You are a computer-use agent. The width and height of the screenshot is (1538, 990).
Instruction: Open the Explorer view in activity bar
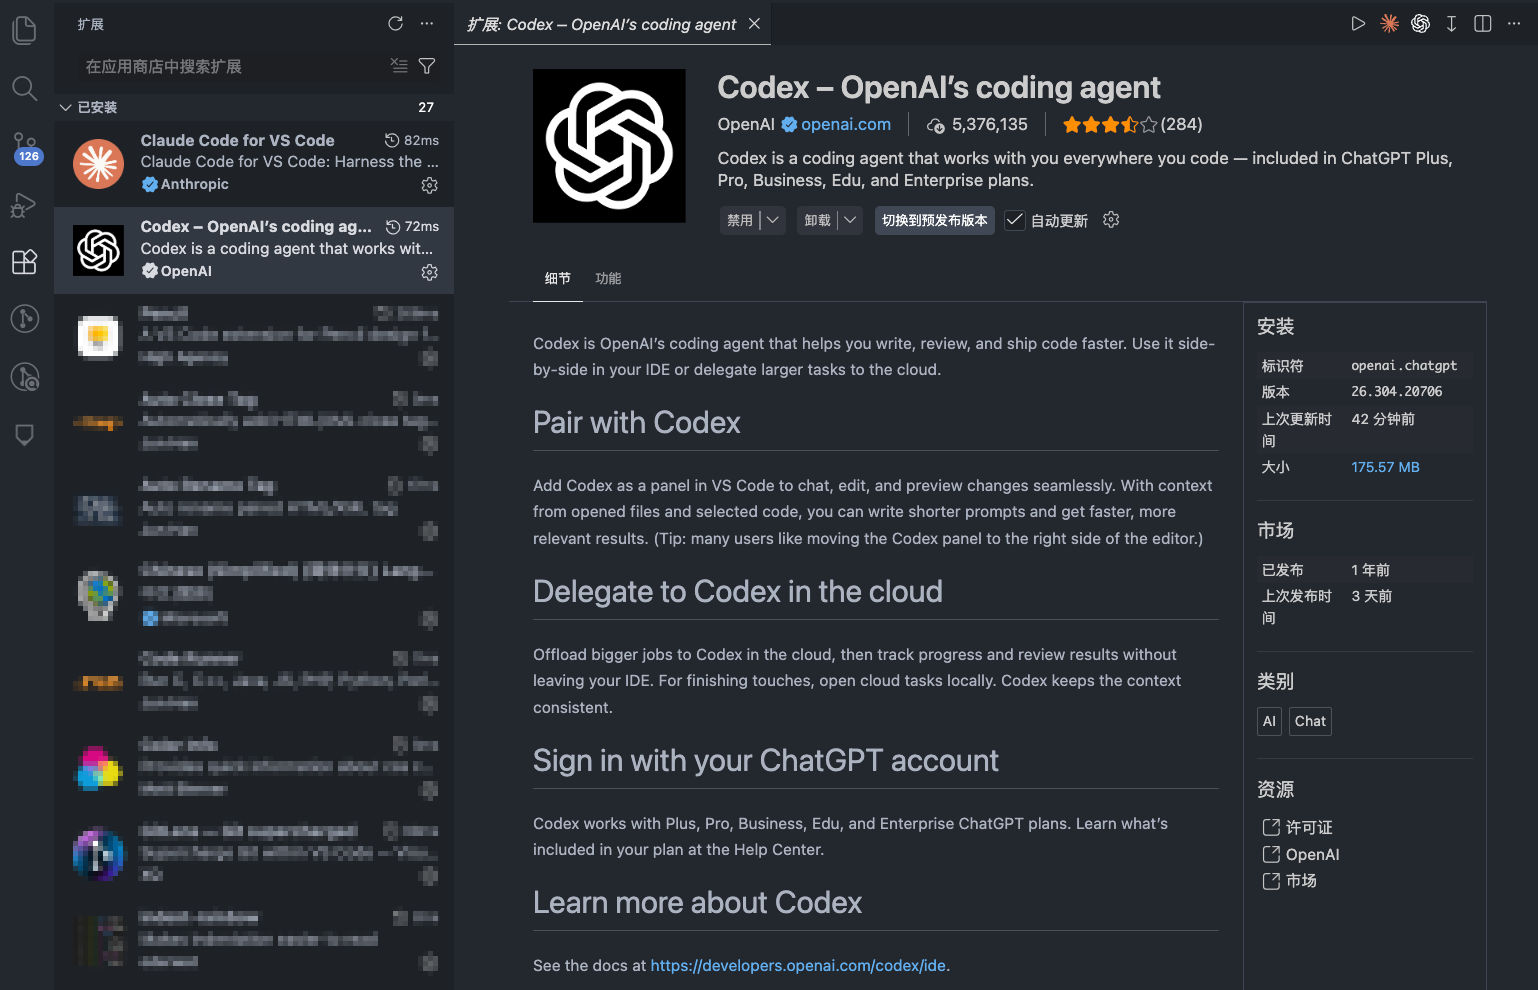25,30
